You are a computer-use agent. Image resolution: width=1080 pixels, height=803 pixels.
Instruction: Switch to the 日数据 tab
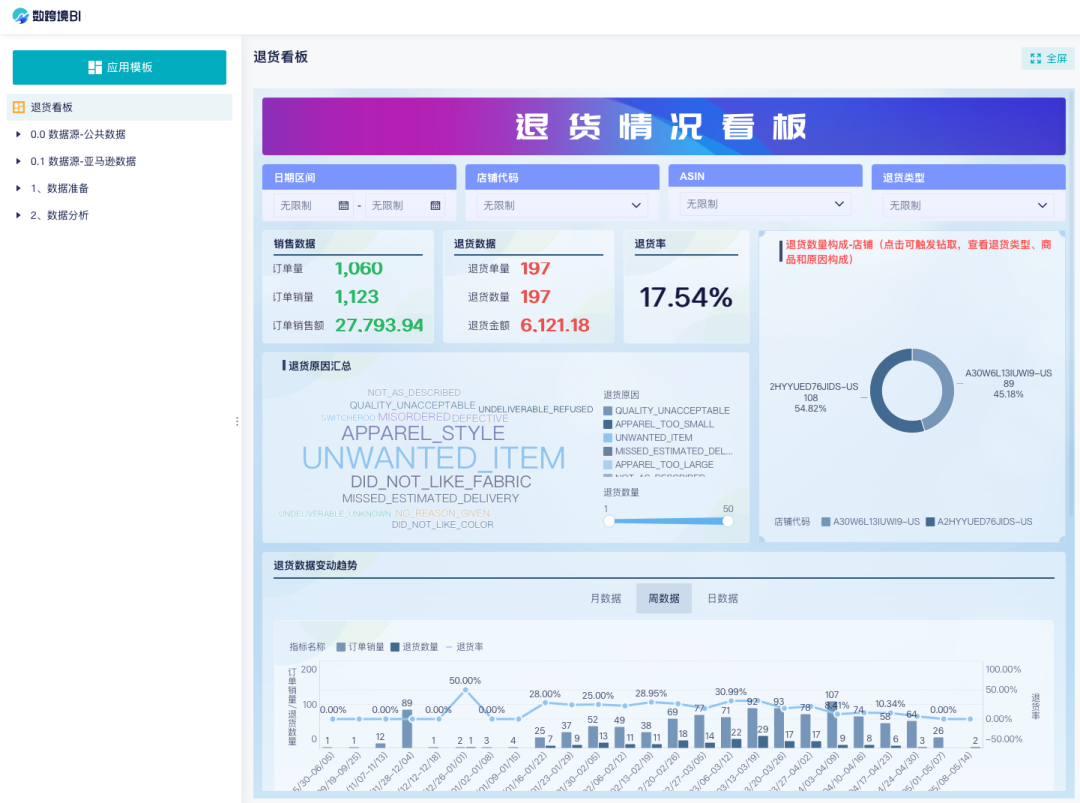tap(723, 598)
